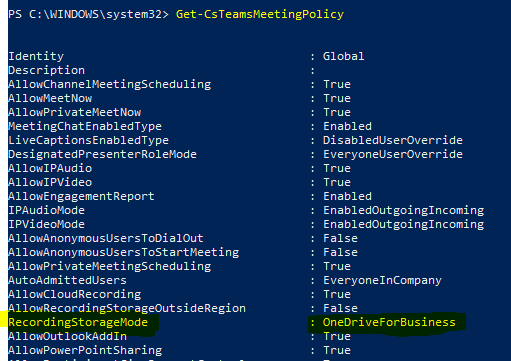Image resolution: width=511 pixels, height=361 pixels.
Task: Click the AllowEngagementReport property name
Action: pos(81,196)
